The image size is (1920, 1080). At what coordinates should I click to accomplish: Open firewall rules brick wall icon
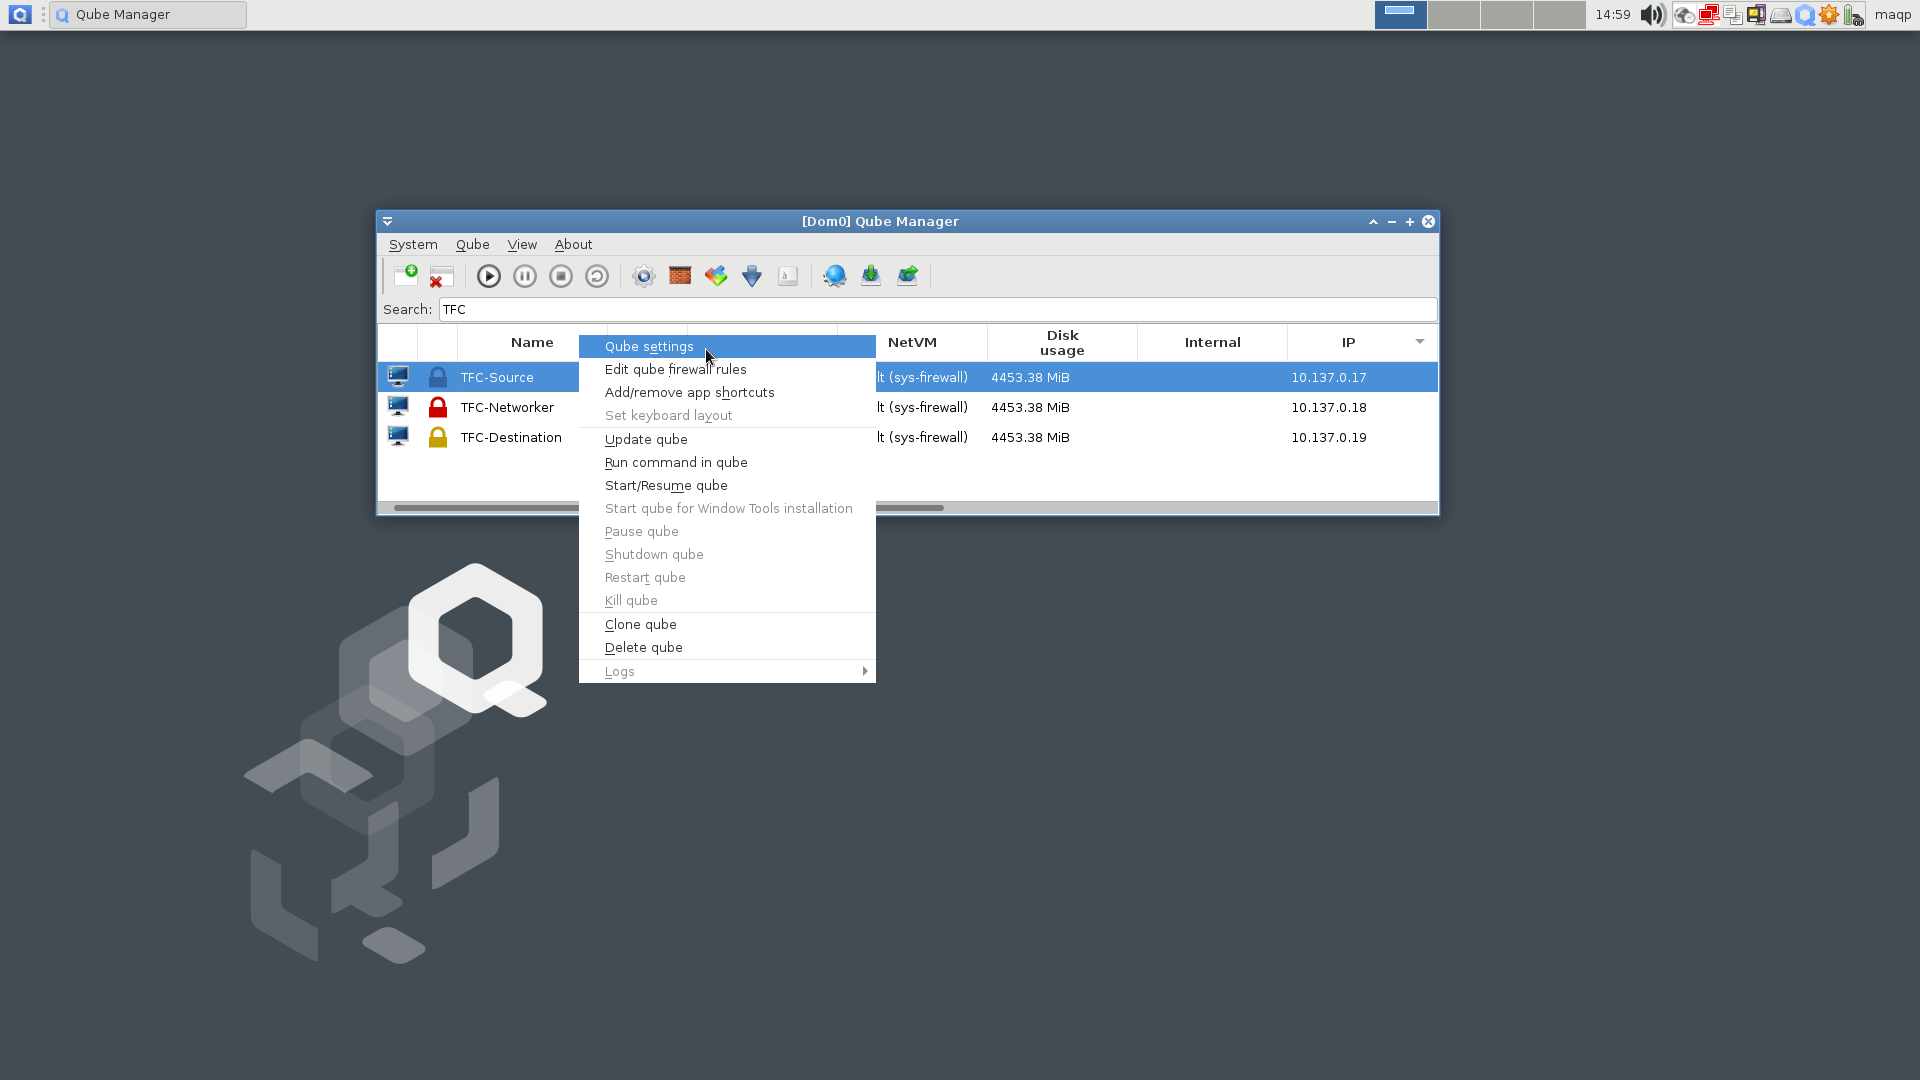tap(680, 276)
